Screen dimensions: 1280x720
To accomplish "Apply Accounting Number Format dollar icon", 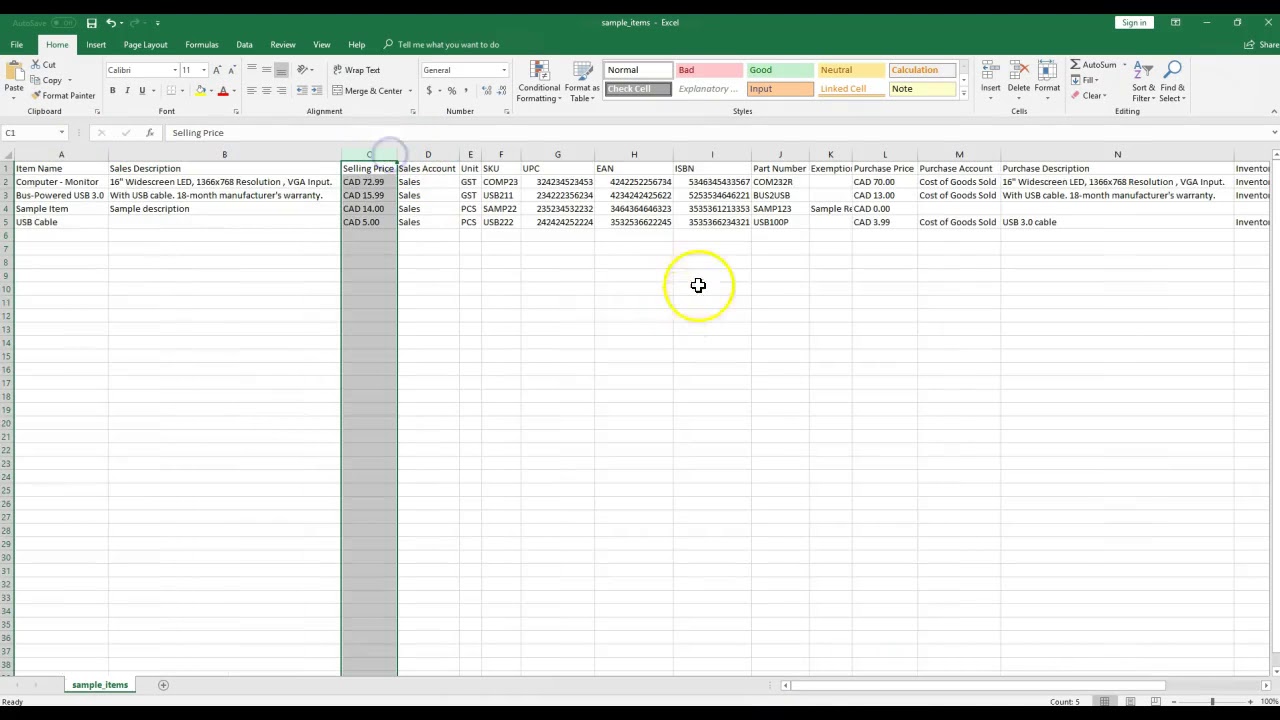I will (x=429, y=91).
